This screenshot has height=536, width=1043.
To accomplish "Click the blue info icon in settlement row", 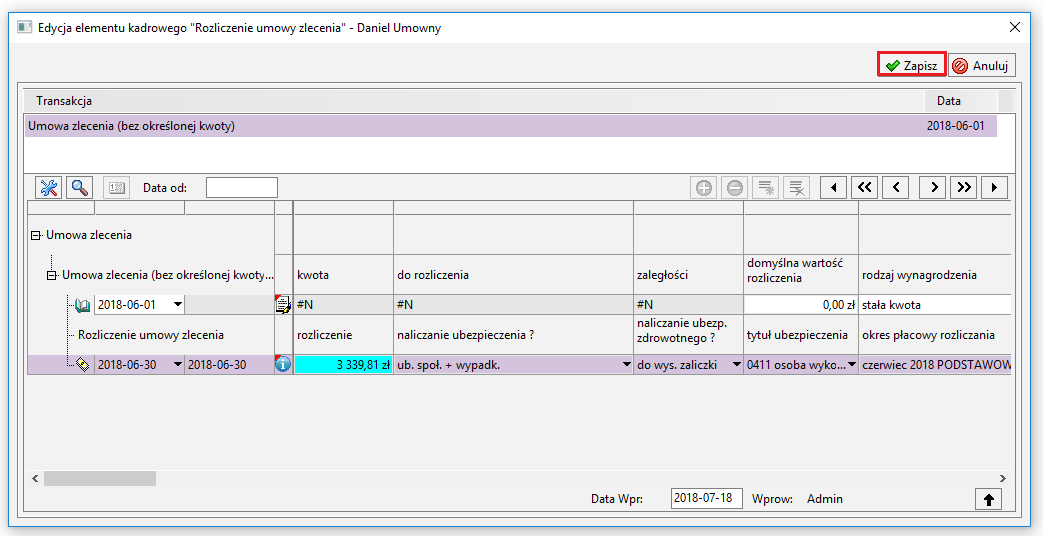I will pos(283,364).
